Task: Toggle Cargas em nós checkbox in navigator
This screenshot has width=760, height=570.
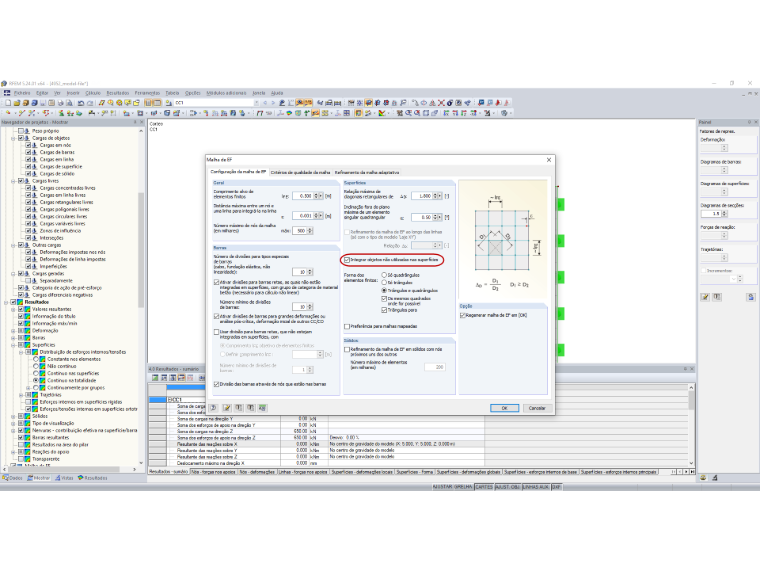Action: 28,145
